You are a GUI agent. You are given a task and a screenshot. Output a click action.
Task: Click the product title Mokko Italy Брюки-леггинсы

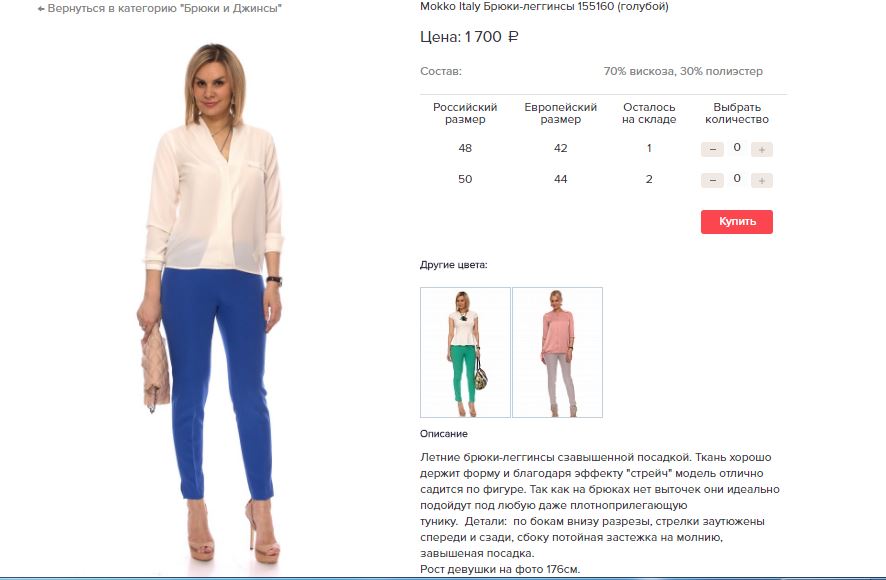point(544,7)
